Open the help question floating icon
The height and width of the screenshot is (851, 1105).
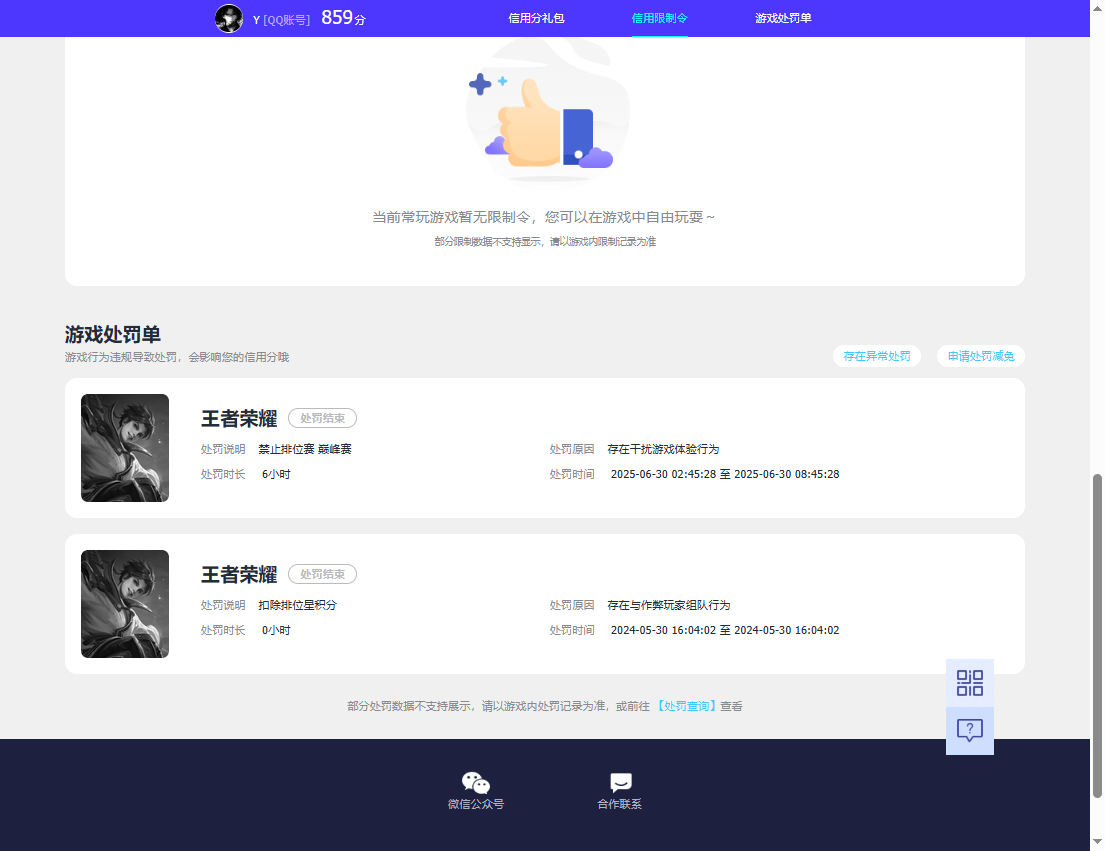coord(970,731)
